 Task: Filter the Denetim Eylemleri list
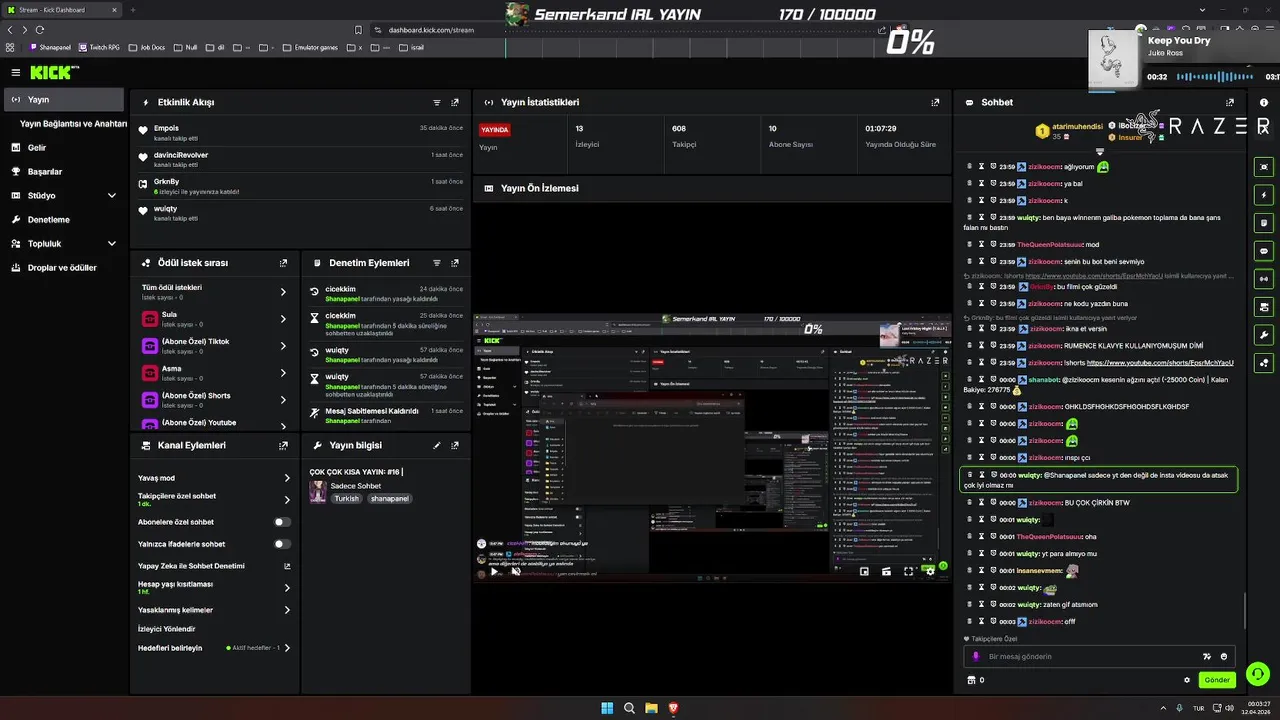click(437, 263)
